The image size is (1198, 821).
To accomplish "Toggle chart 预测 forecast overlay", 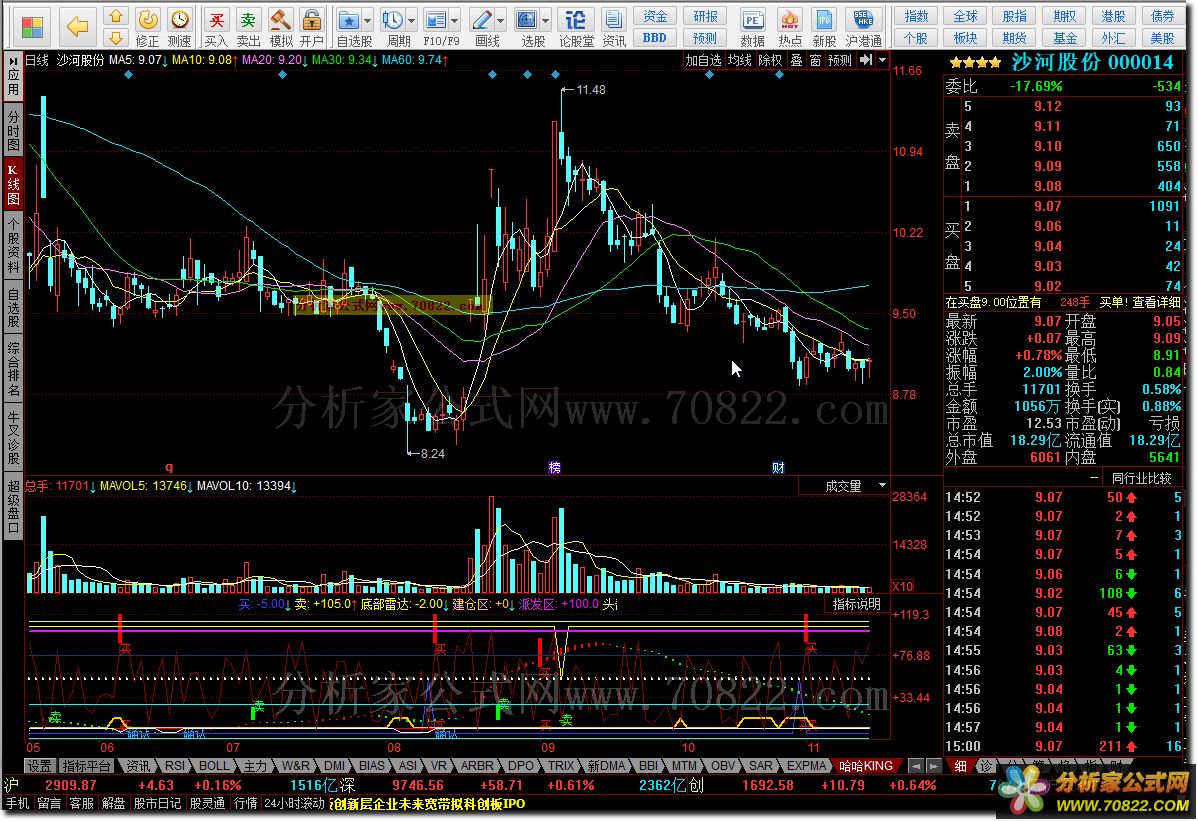I will click(840, 60).
